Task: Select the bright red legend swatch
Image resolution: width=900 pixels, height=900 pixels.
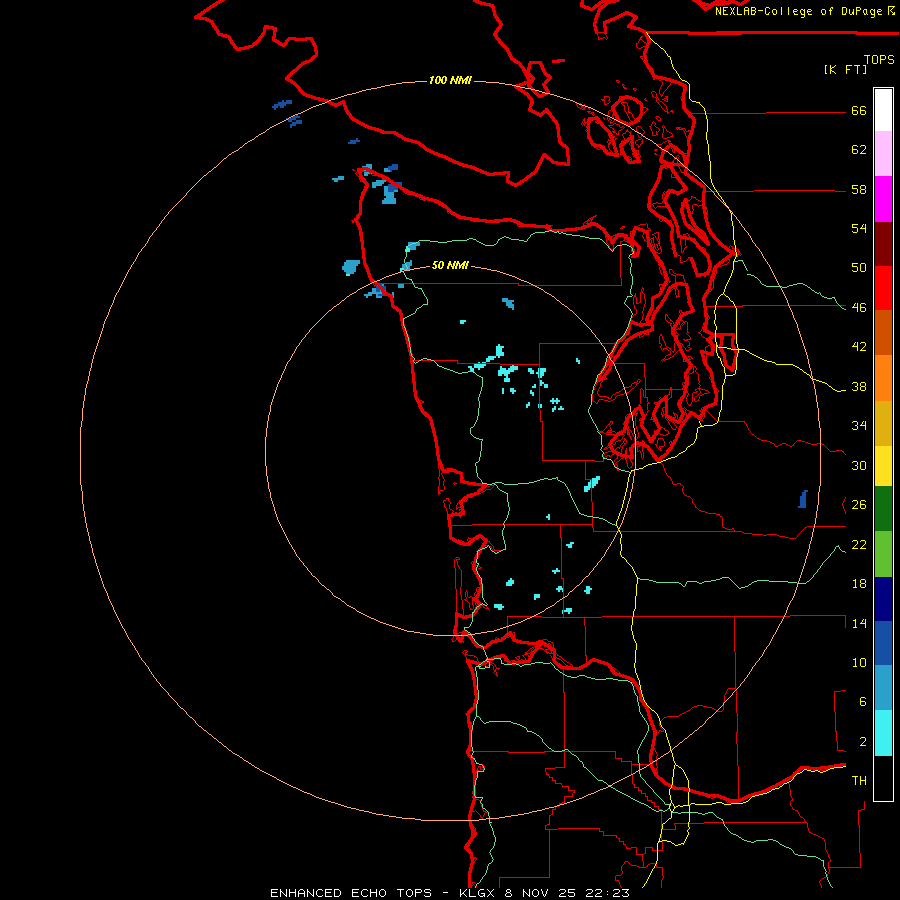Action: (883, 288)
